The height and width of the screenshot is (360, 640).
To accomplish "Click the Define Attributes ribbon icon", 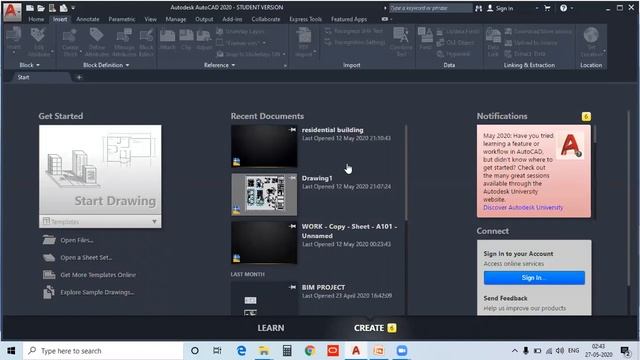I will [x=97, y=41].
